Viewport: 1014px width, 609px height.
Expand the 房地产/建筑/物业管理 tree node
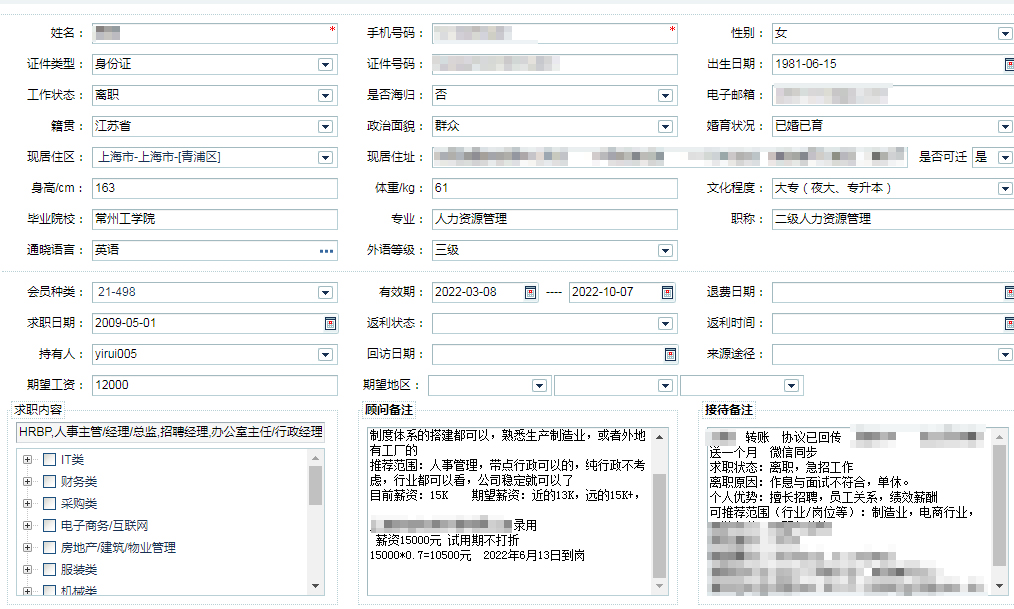point(27,548)
